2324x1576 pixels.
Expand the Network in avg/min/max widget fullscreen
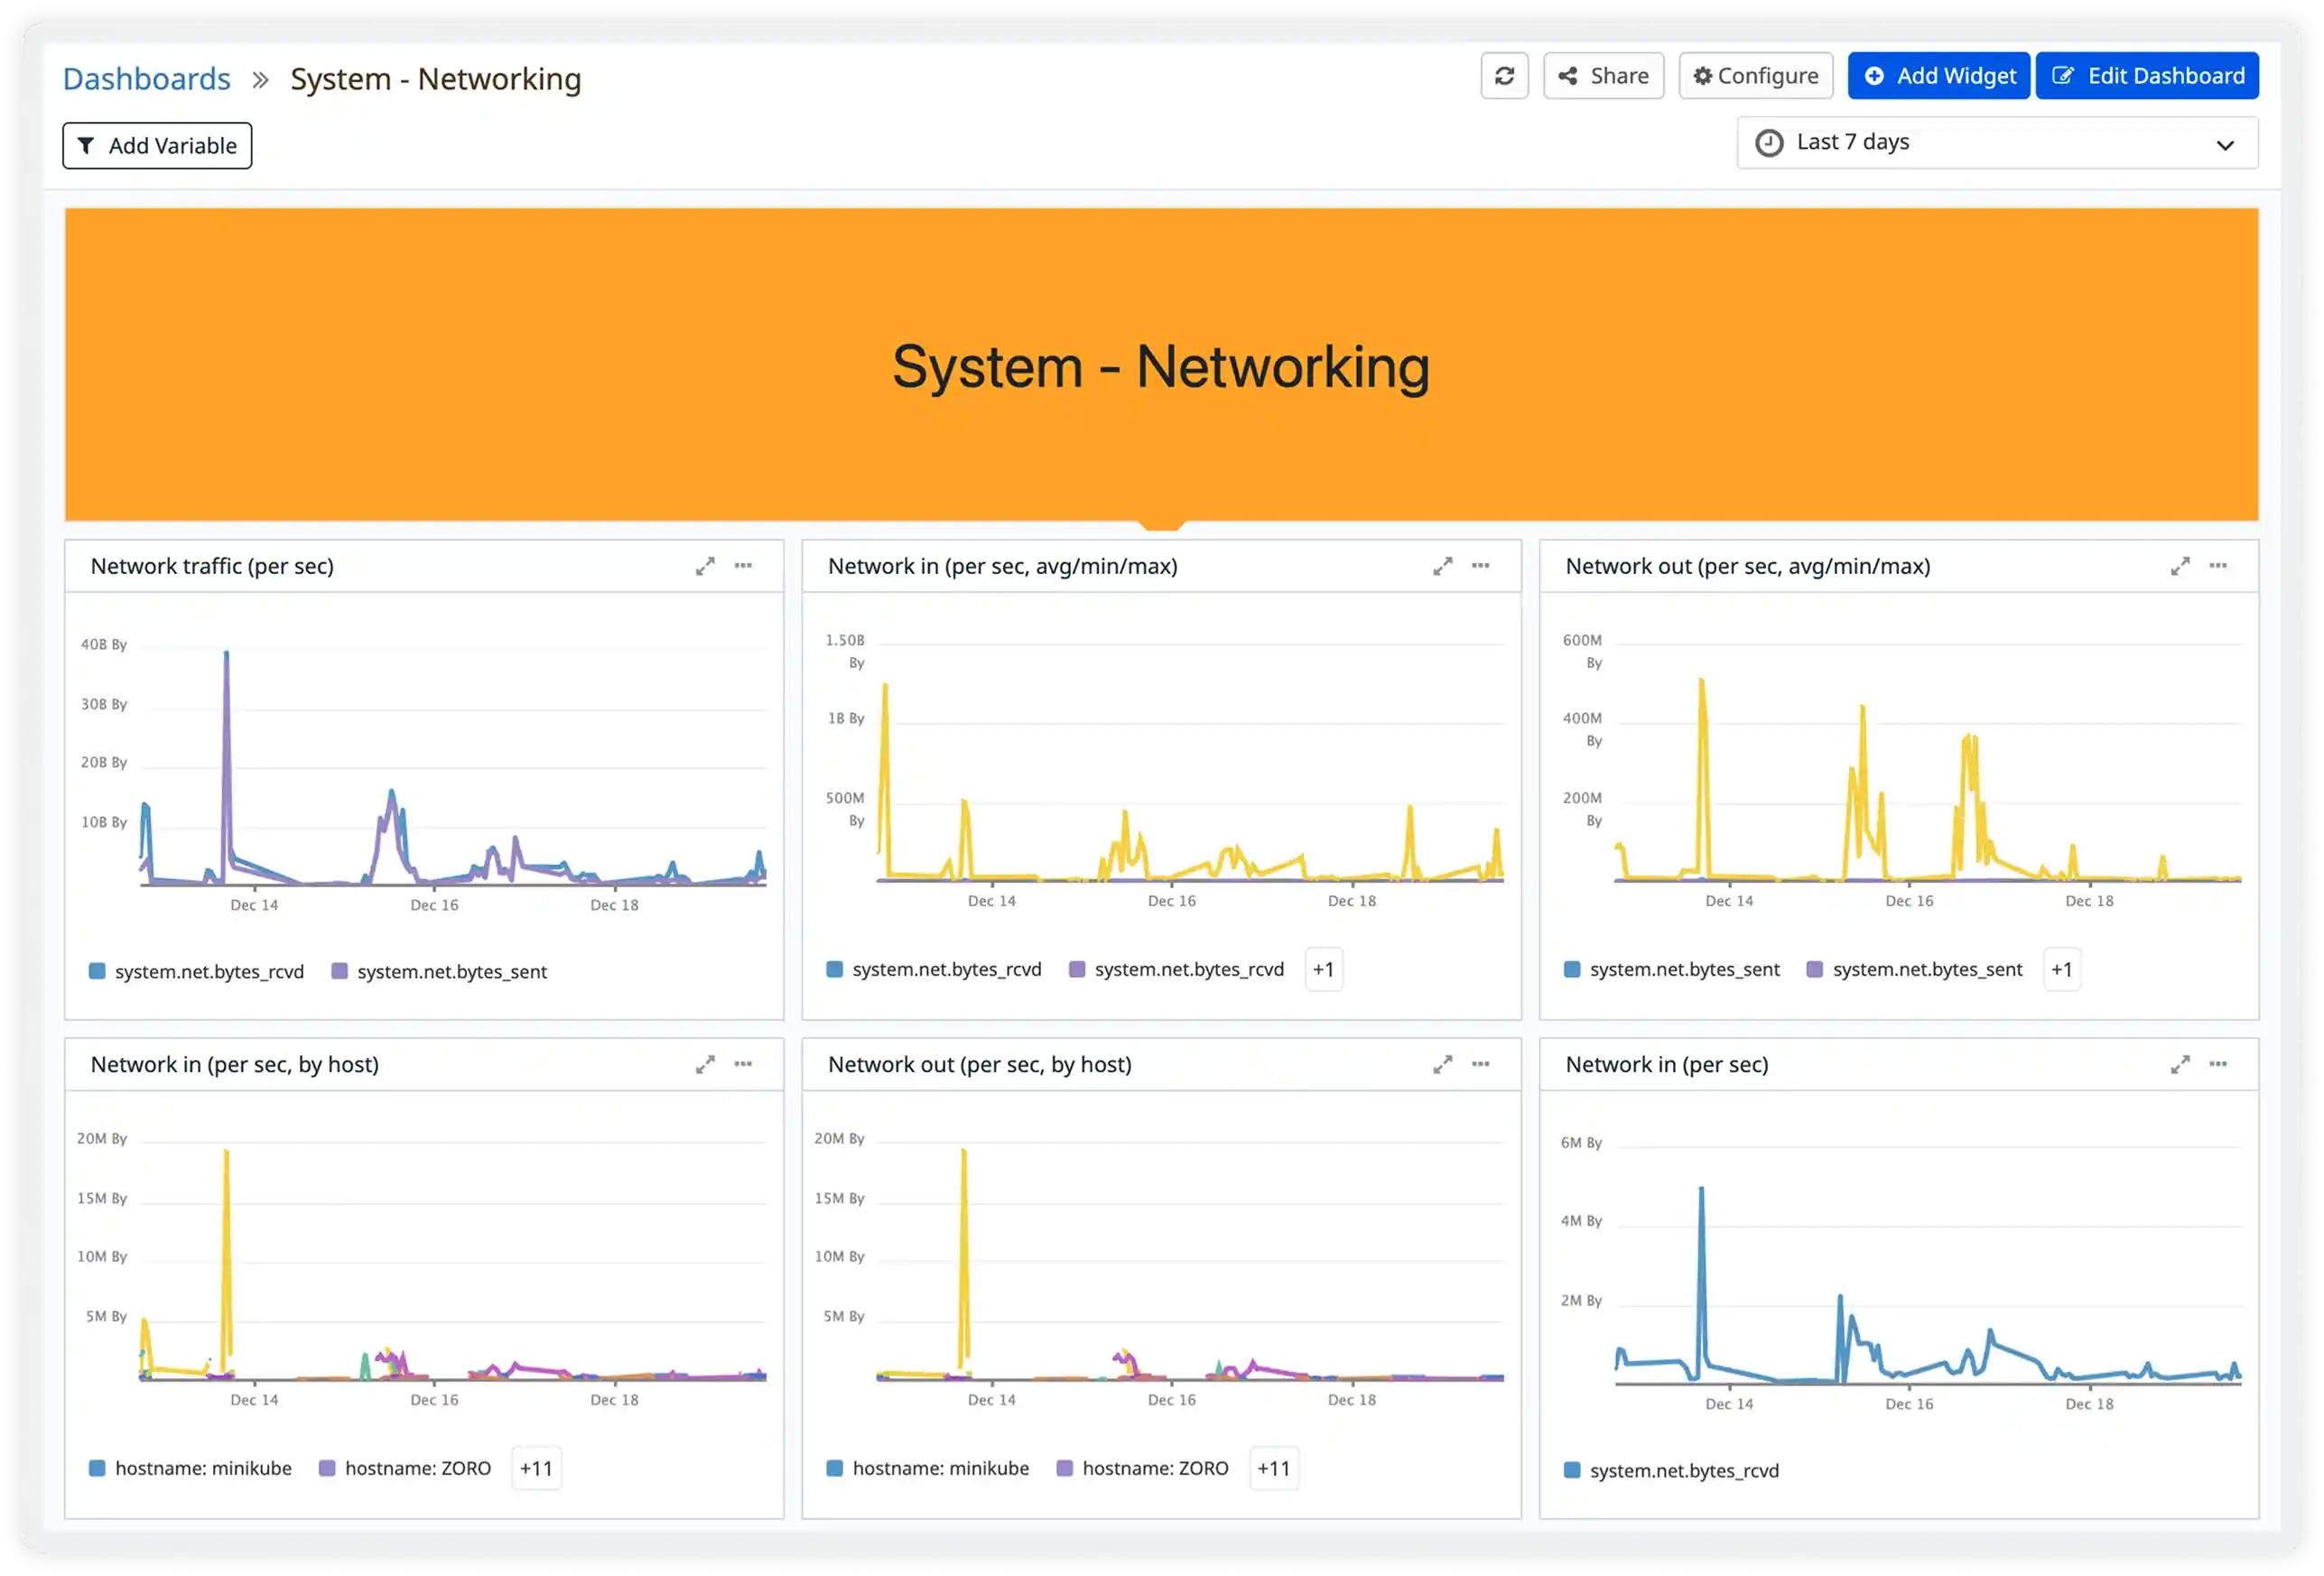point(1443,566)
